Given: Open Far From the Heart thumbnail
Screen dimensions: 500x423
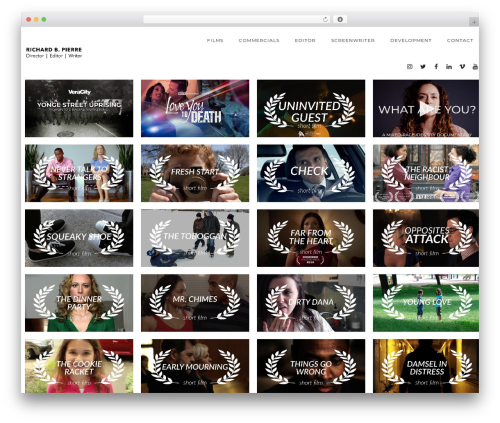Looking at the screenshot, I should coord(311,238).
